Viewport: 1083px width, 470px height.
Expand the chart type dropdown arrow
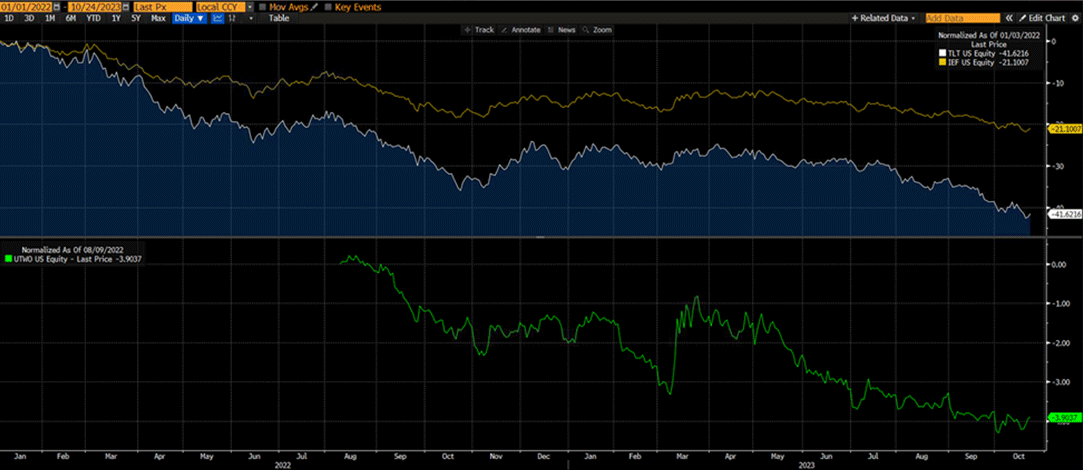[251, 18]
